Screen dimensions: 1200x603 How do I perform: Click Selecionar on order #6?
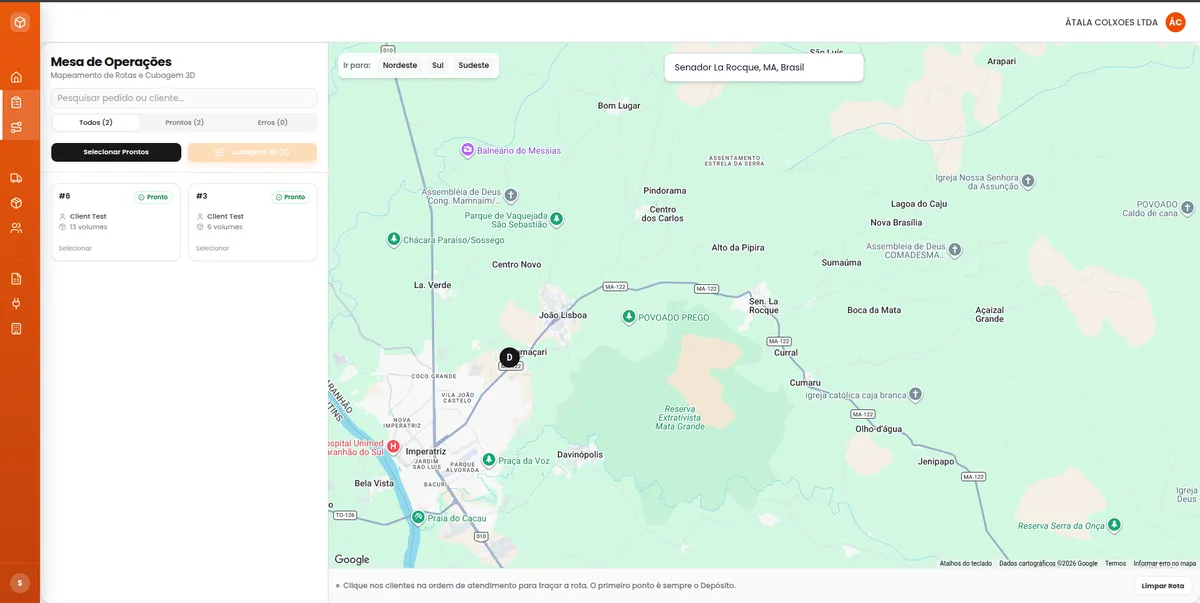(x=75, y=248)
